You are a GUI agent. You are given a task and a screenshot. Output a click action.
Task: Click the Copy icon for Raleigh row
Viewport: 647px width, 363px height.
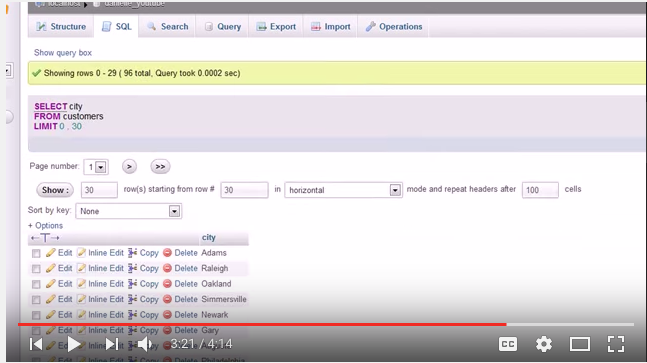[x=132, y=269]
